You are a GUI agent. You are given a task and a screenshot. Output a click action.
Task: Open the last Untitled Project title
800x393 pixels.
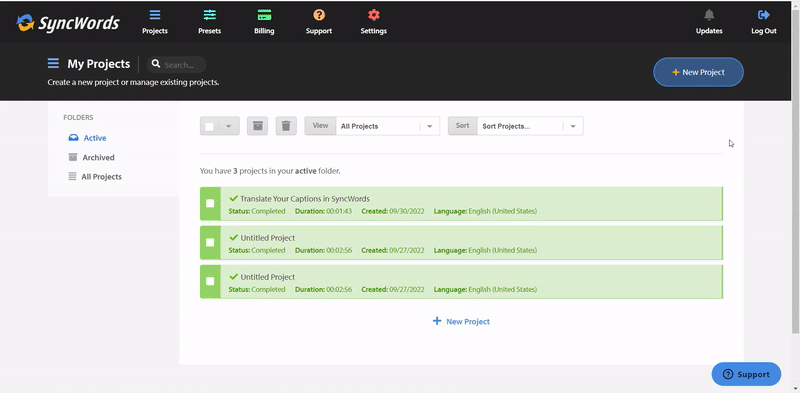point(267,277)
